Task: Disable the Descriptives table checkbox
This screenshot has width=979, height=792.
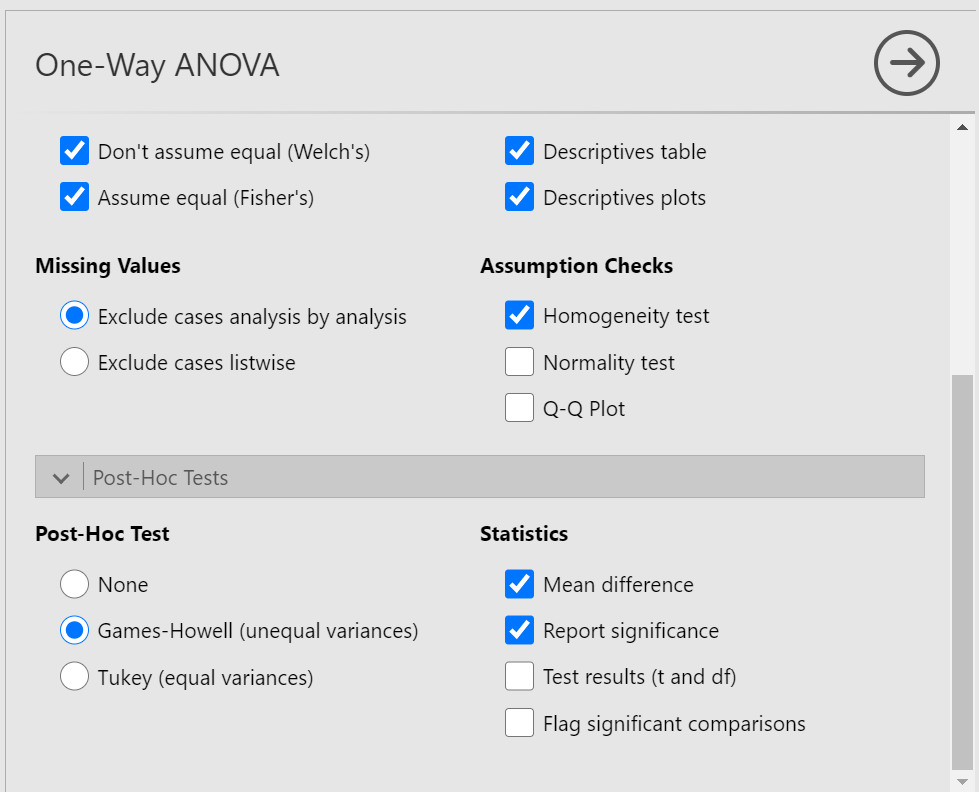Action: 519,151
